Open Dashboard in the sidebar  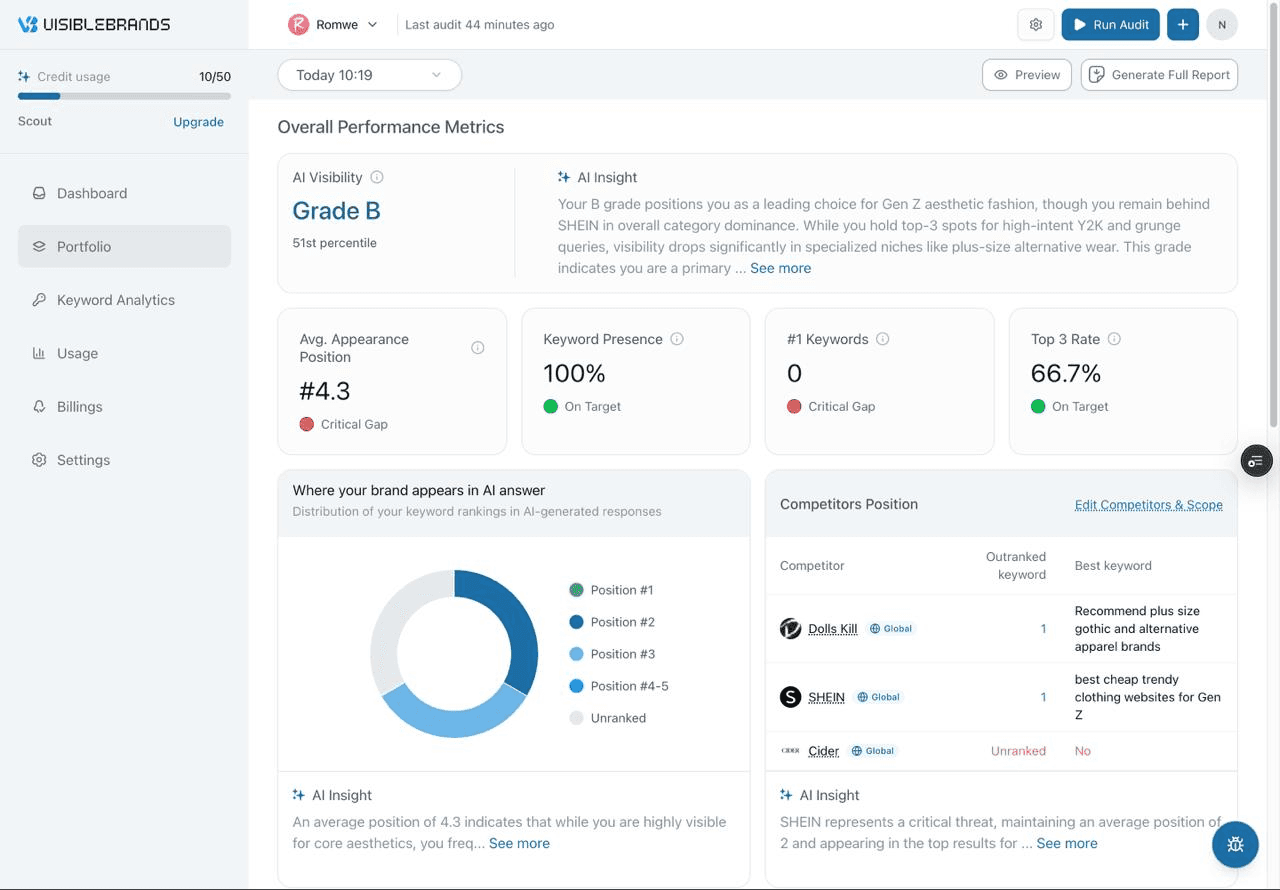tap(124, 193)
